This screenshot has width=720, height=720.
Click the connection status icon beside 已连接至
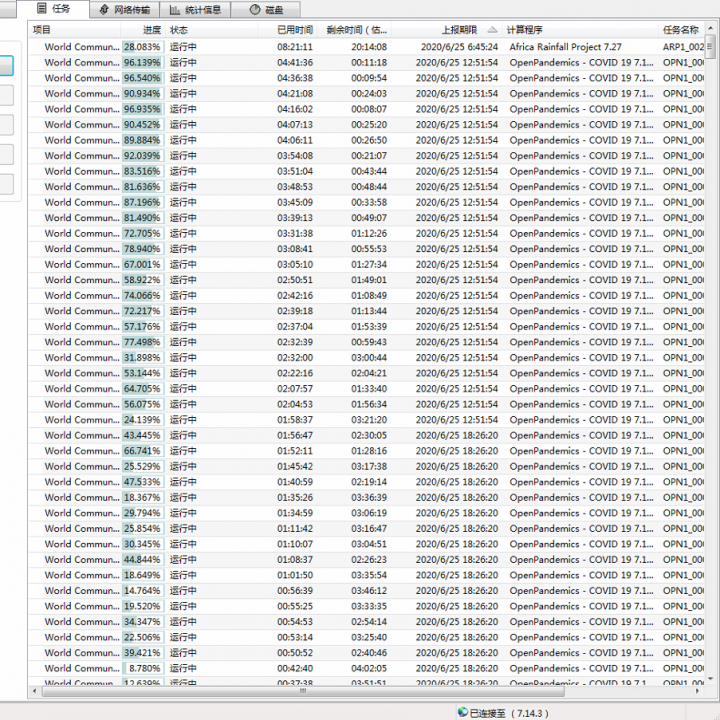click(463, 712)
